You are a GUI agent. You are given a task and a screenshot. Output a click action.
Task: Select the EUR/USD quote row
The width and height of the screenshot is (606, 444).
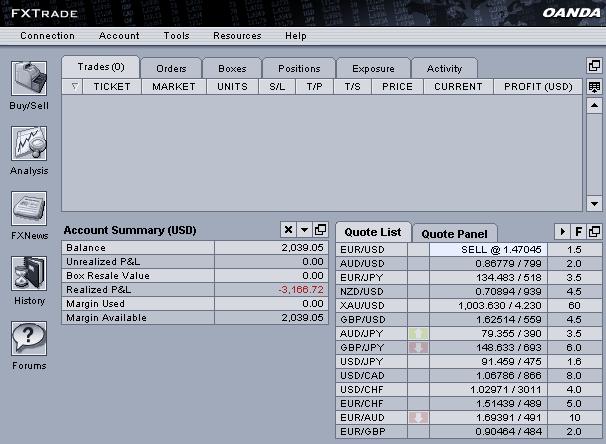tap(469, 250)
